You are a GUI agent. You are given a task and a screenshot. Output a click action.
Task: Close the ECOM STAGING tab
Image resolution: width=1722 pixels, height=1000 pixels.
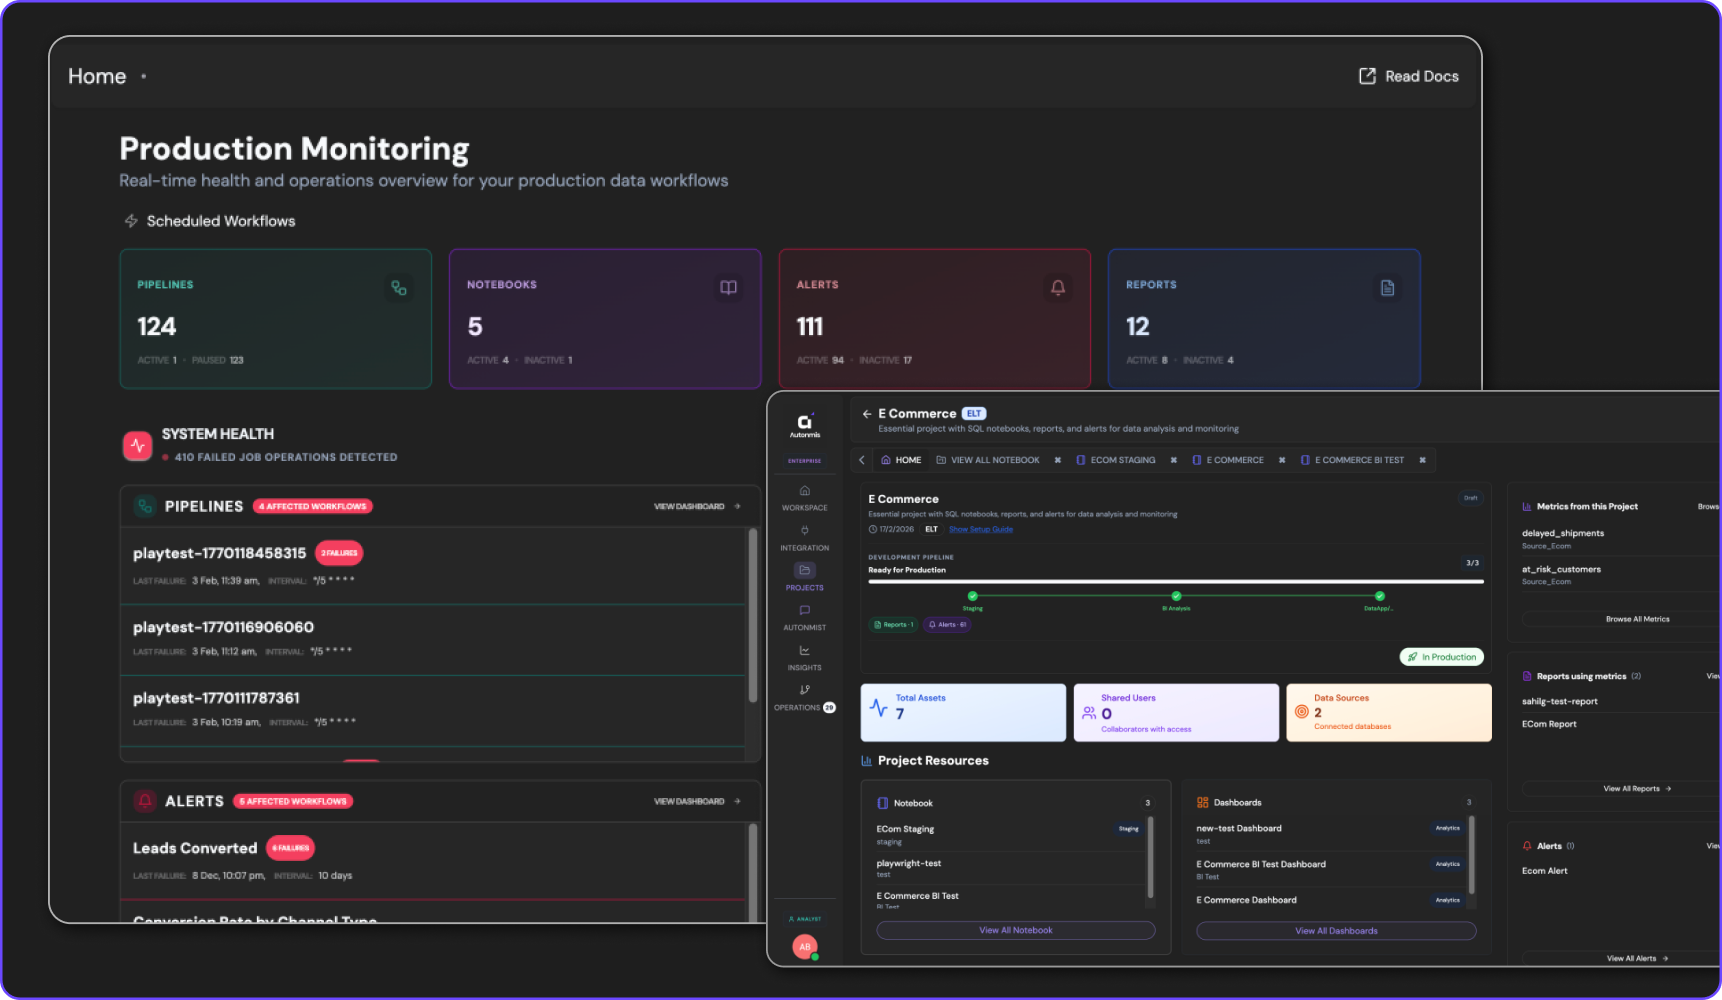[x=1173, y=460]
